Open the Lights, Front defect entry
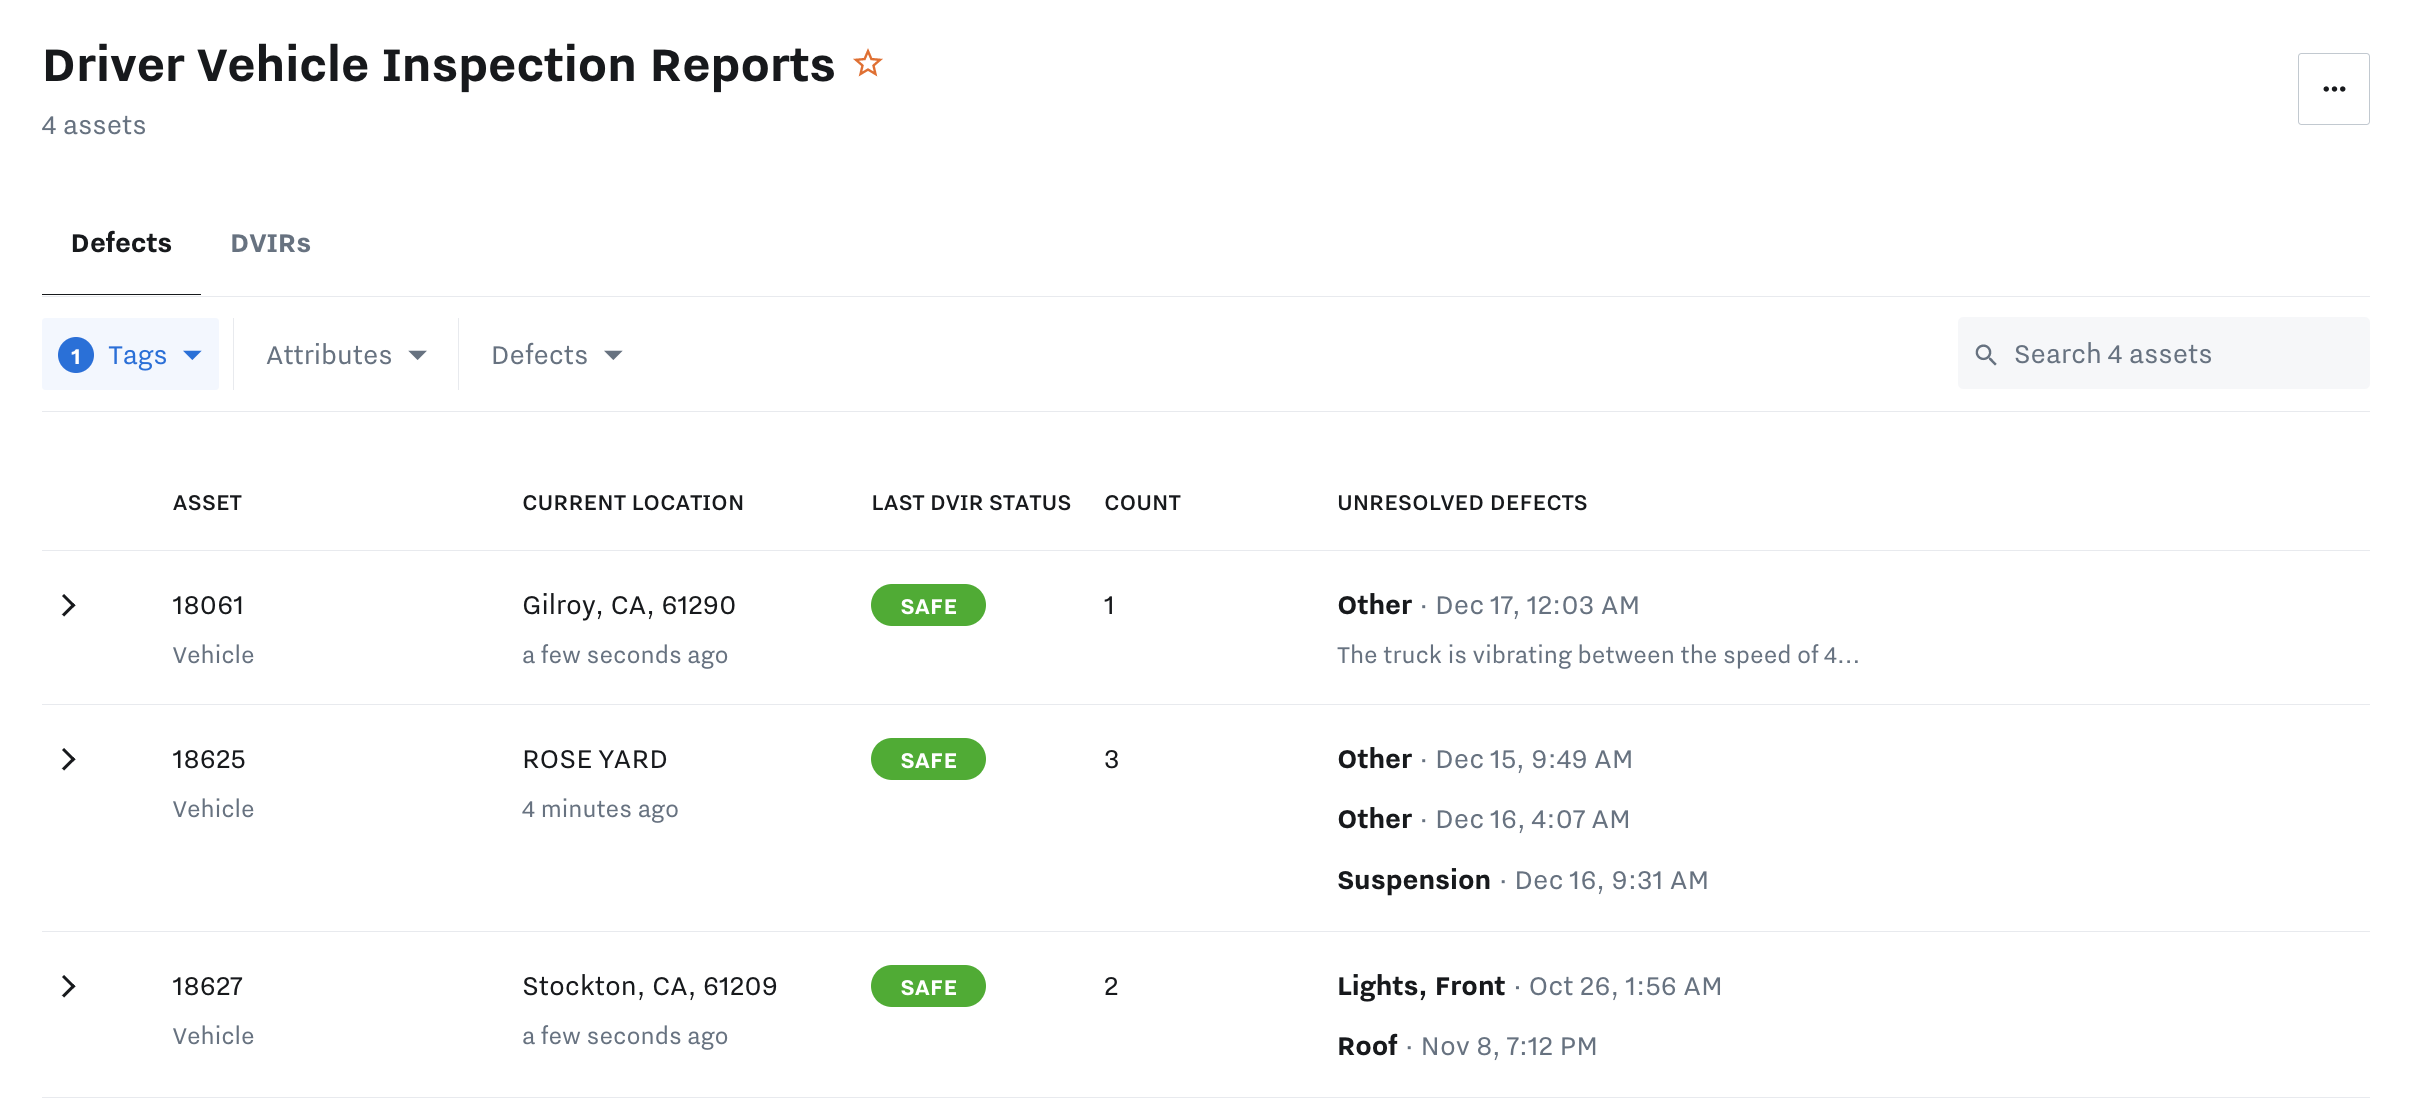The image size is (2410, 1102). pos(1420,986)
